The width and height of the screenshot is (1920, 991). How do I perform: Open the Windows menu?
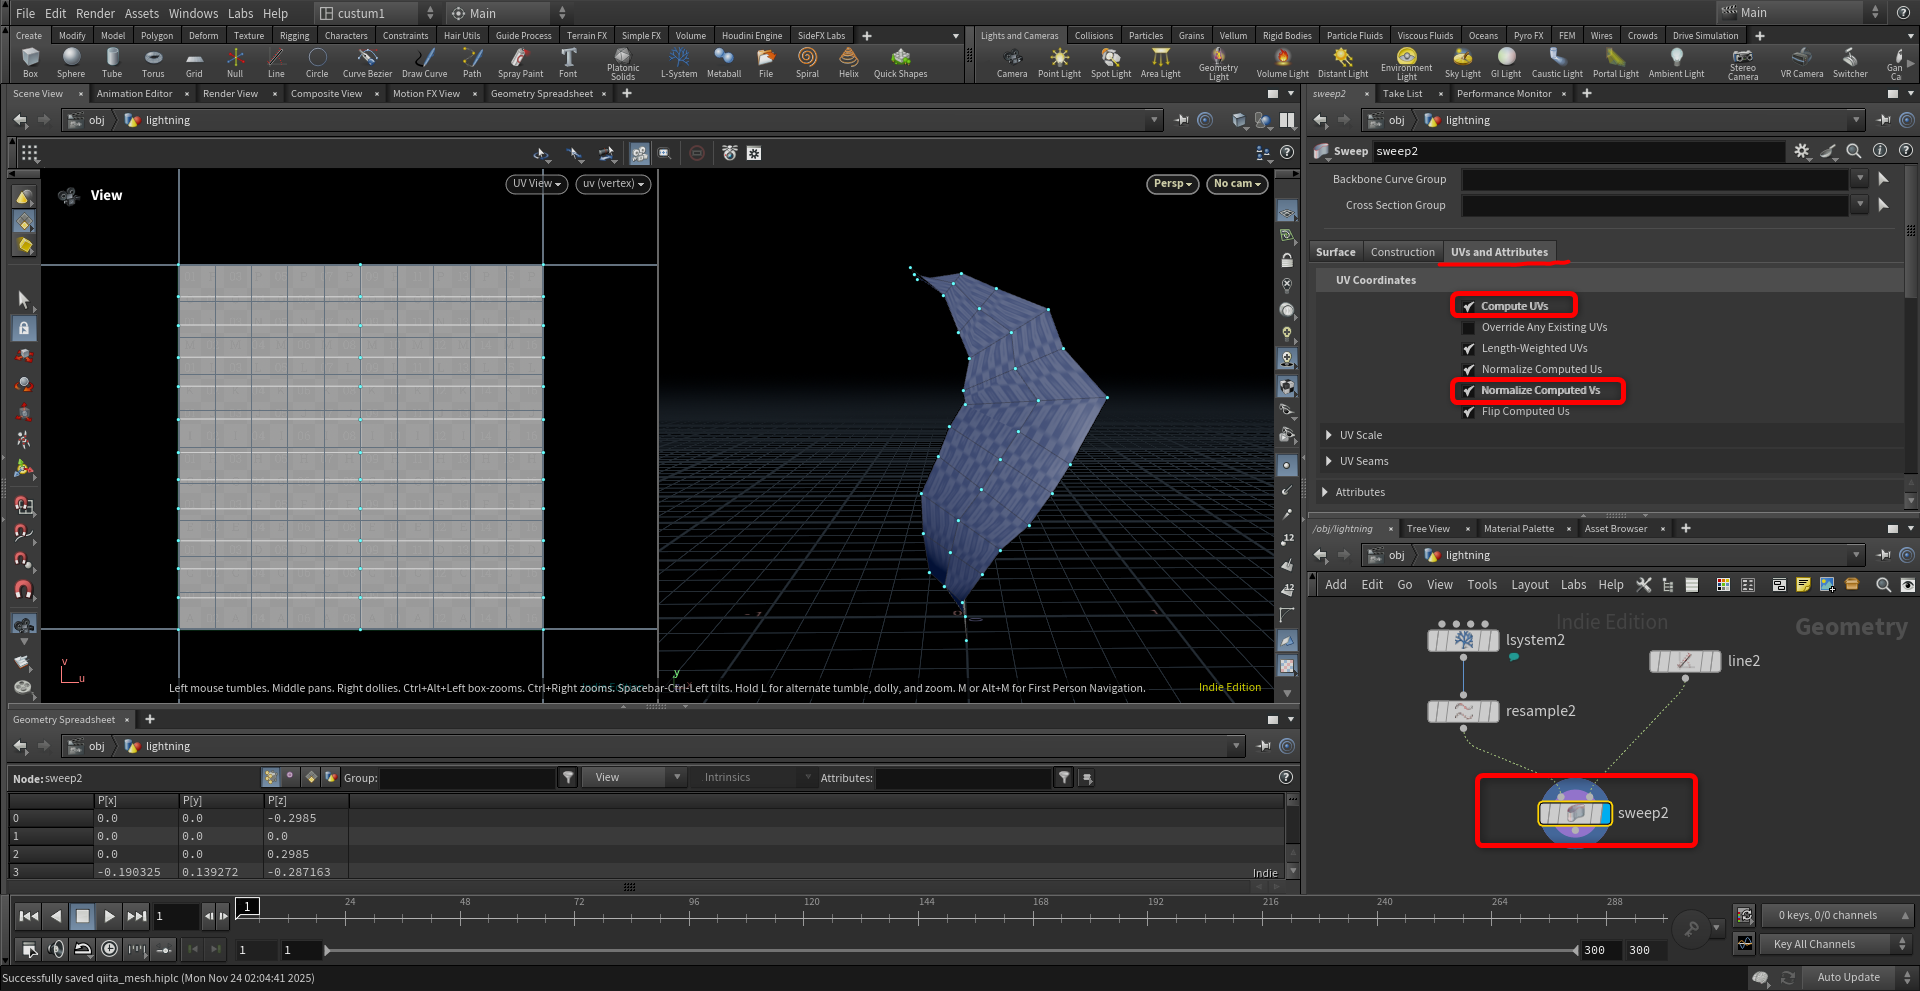pos(193,13)
